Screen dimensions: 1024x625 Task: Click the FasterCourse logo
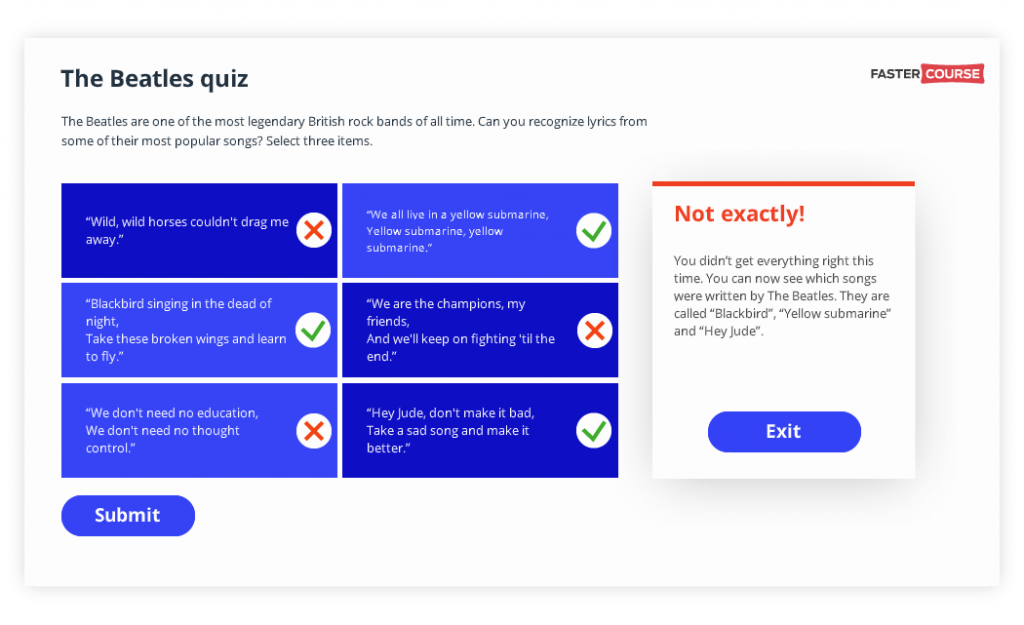click(927, 74)
